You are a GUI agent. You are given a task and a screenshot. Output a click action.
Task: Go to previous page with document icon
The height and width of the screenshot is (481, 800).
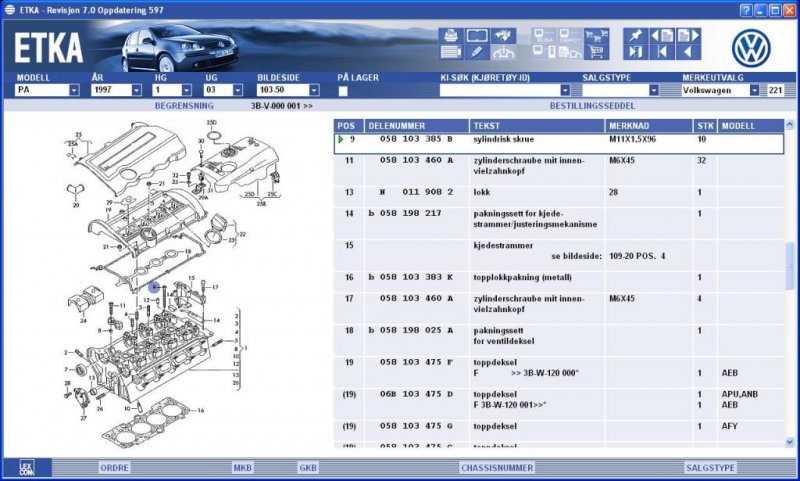point(661,36)
